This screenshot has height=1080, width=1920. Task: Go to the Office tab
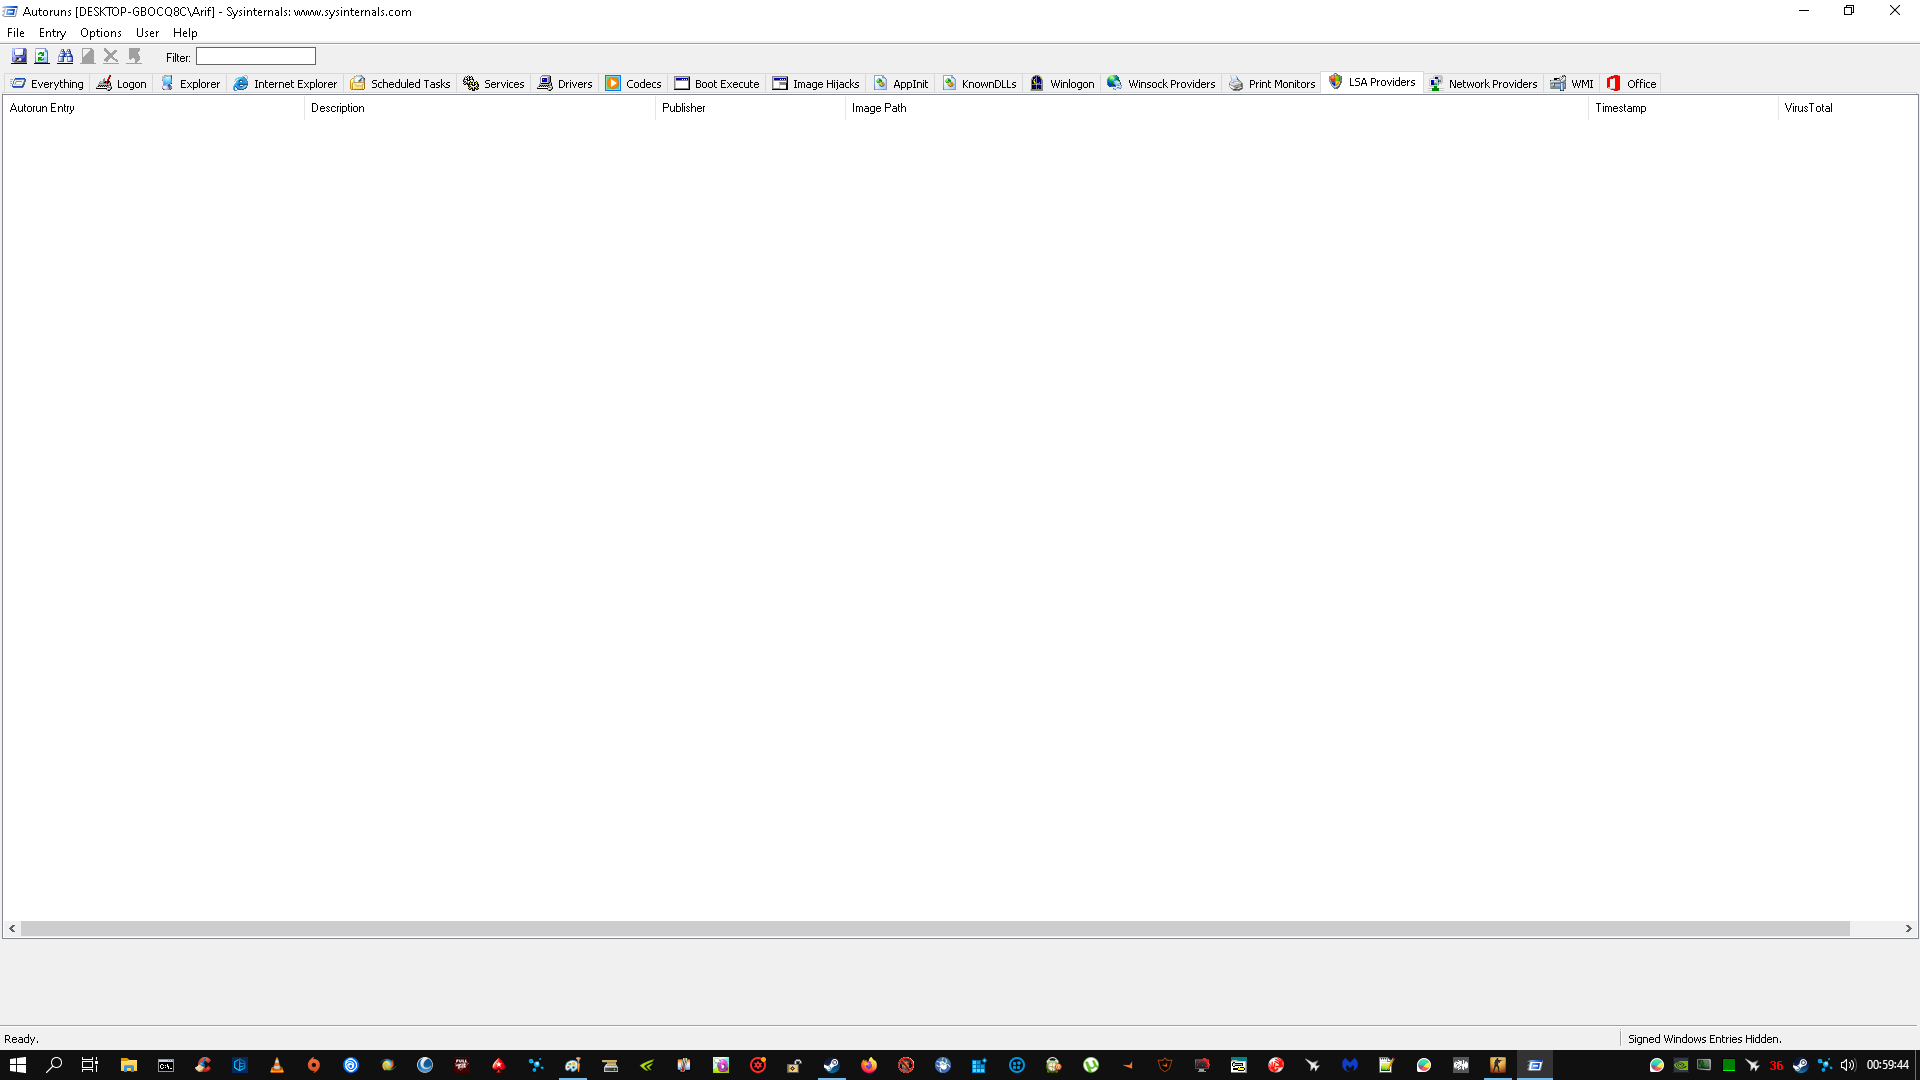coord(1632,84)
